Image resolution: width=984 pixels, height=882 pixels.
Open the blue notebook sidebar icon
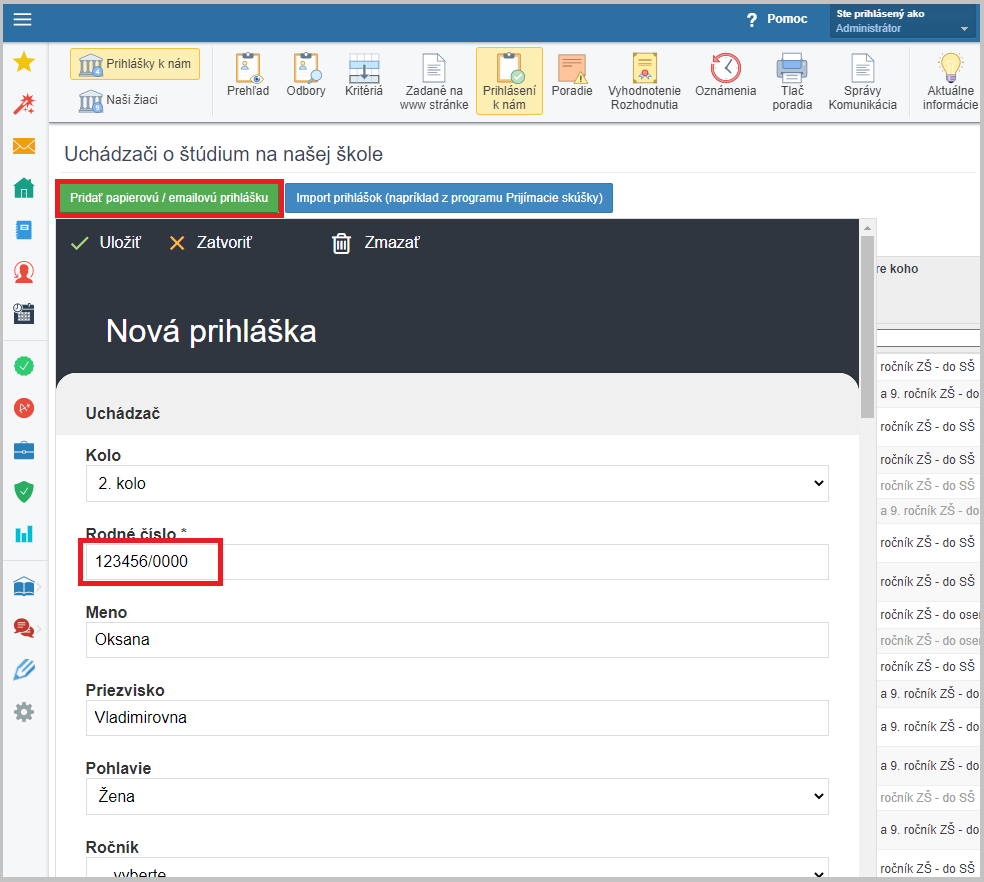pos(24,230)
